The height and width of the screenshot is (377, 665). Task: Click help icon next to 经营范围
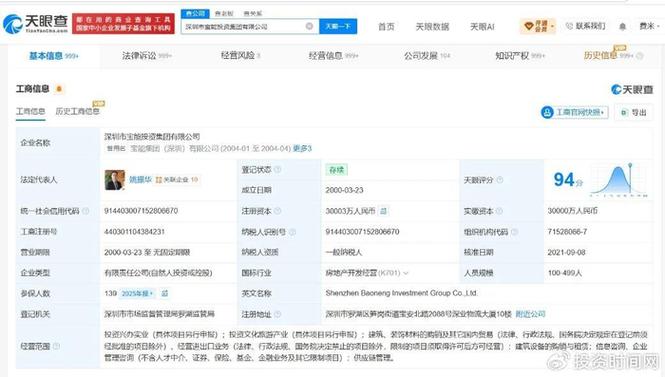(x=56, y=346)
